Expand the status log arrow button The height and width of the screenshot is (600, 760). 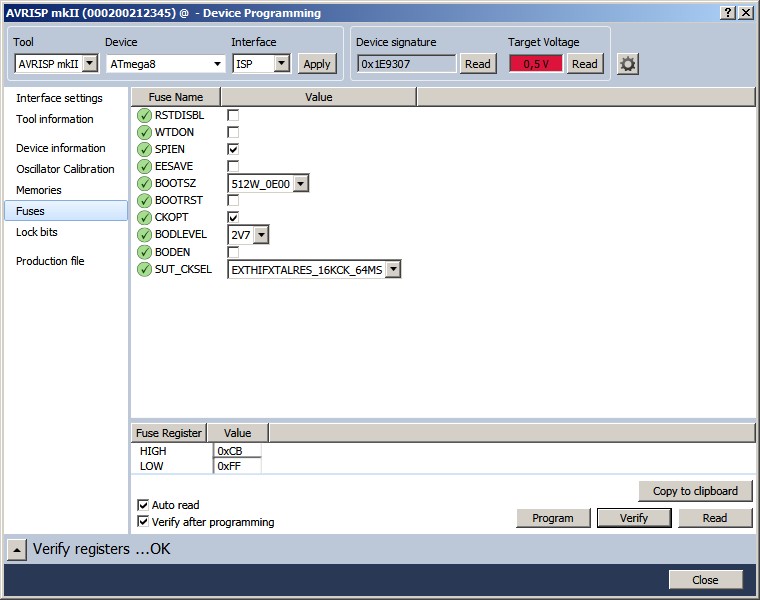[17, 550]
